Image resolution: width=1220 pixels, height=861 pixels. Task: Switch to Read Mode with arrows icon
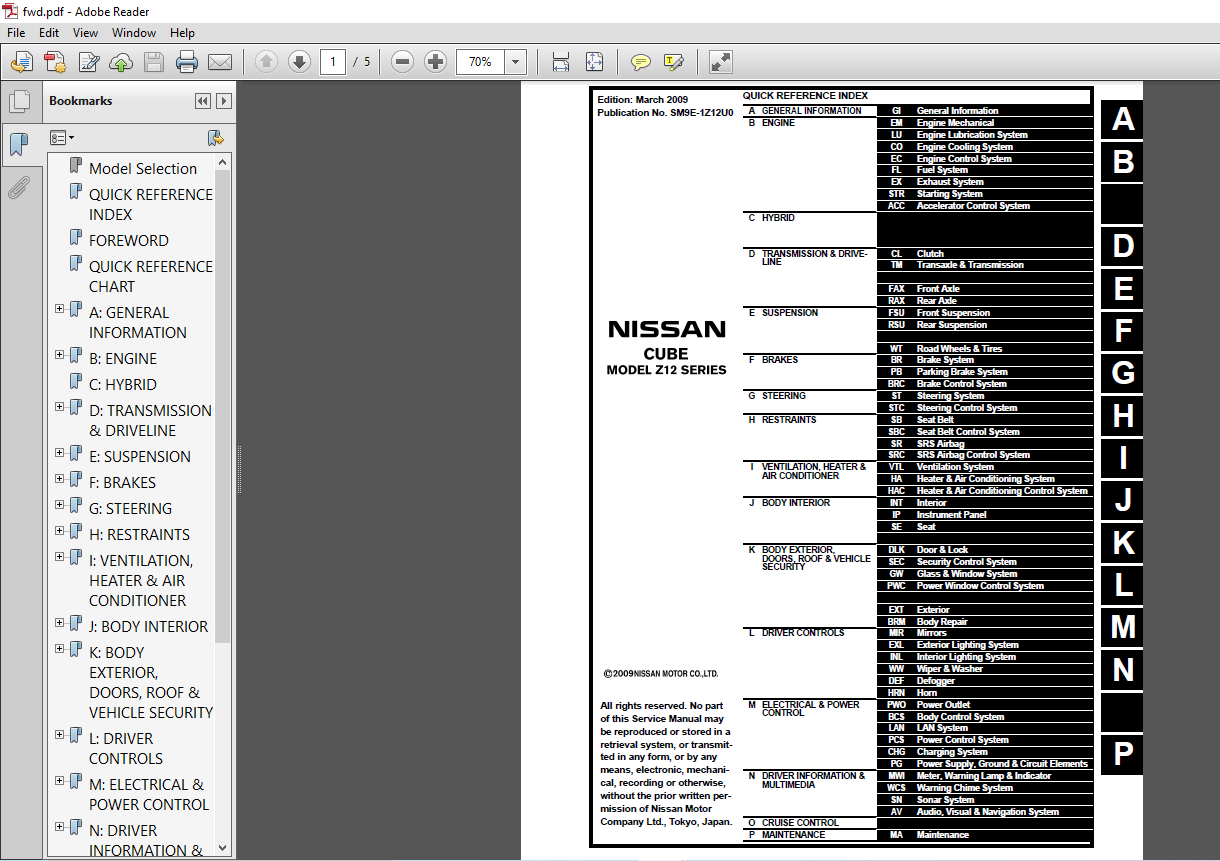click(720, 62)
